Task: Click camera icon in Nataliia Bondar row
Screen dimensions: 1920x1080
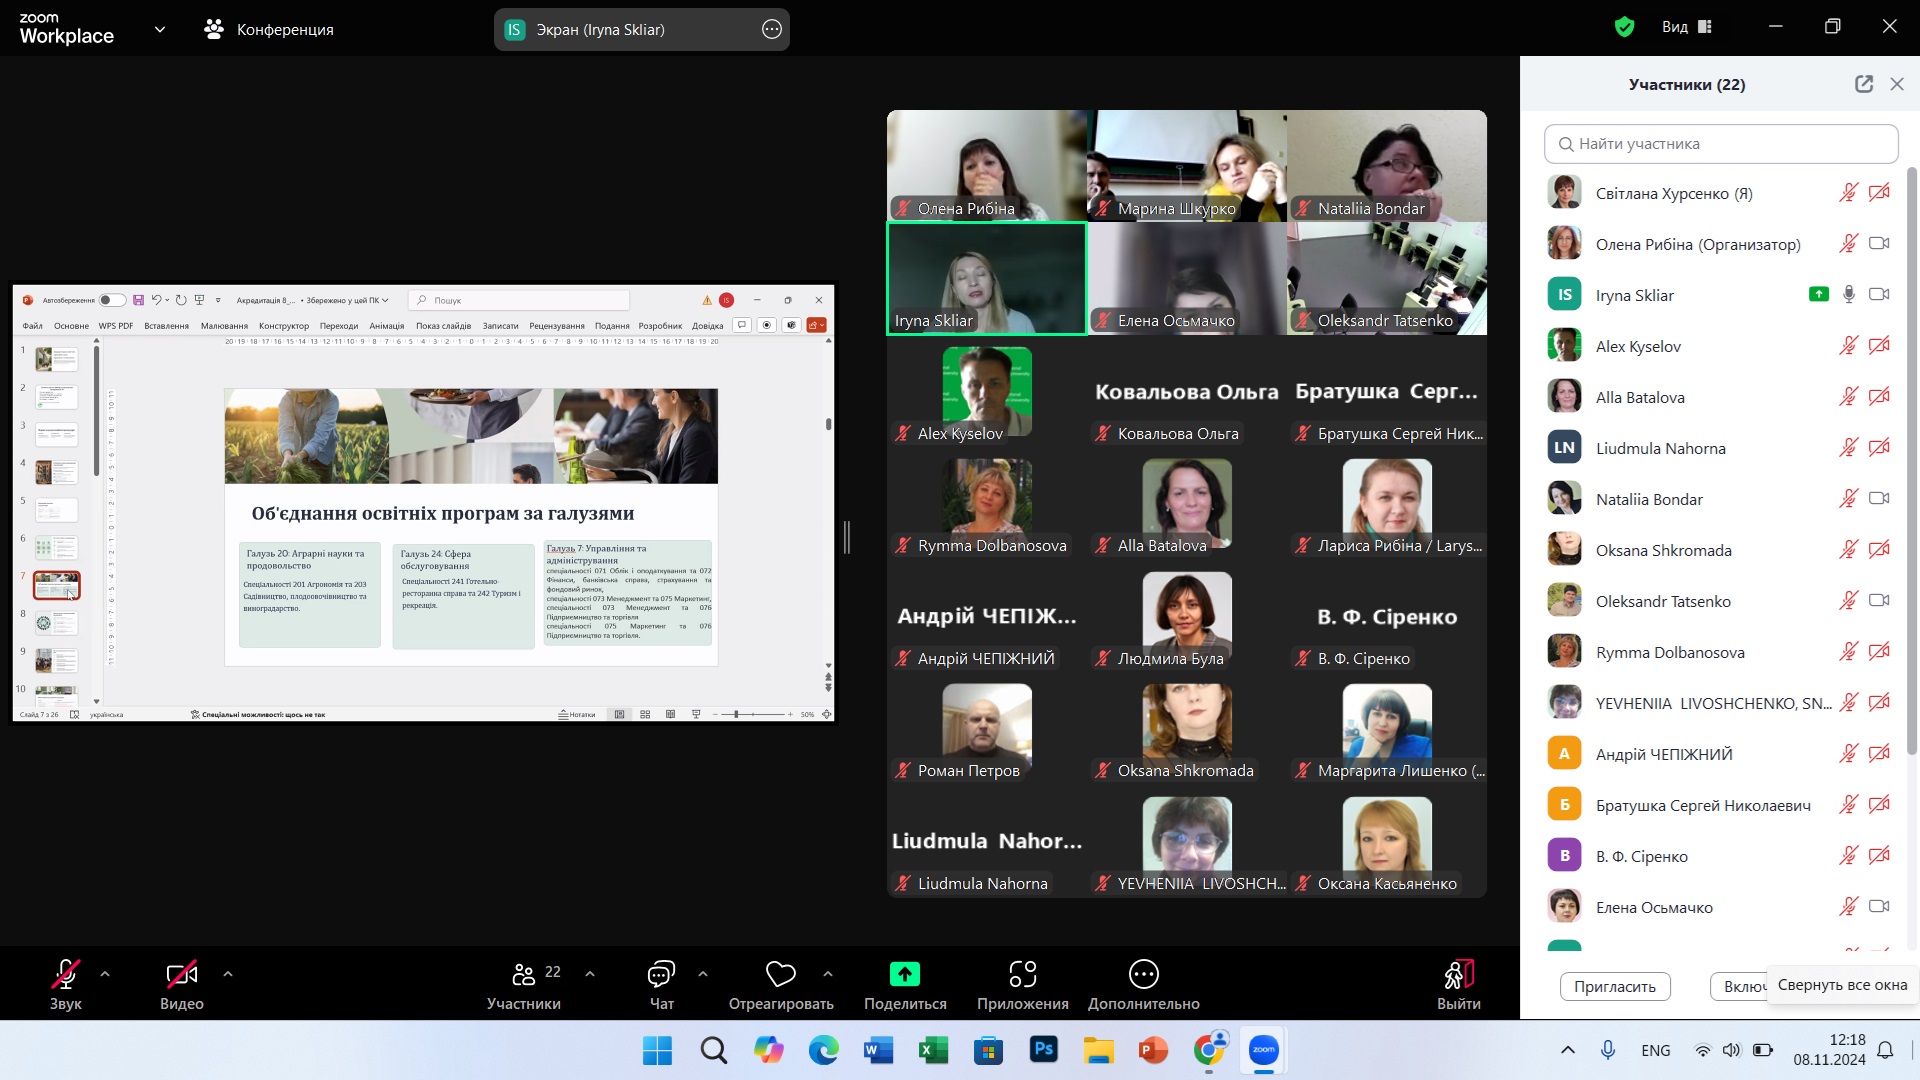Action: (x=1880, y=498)
